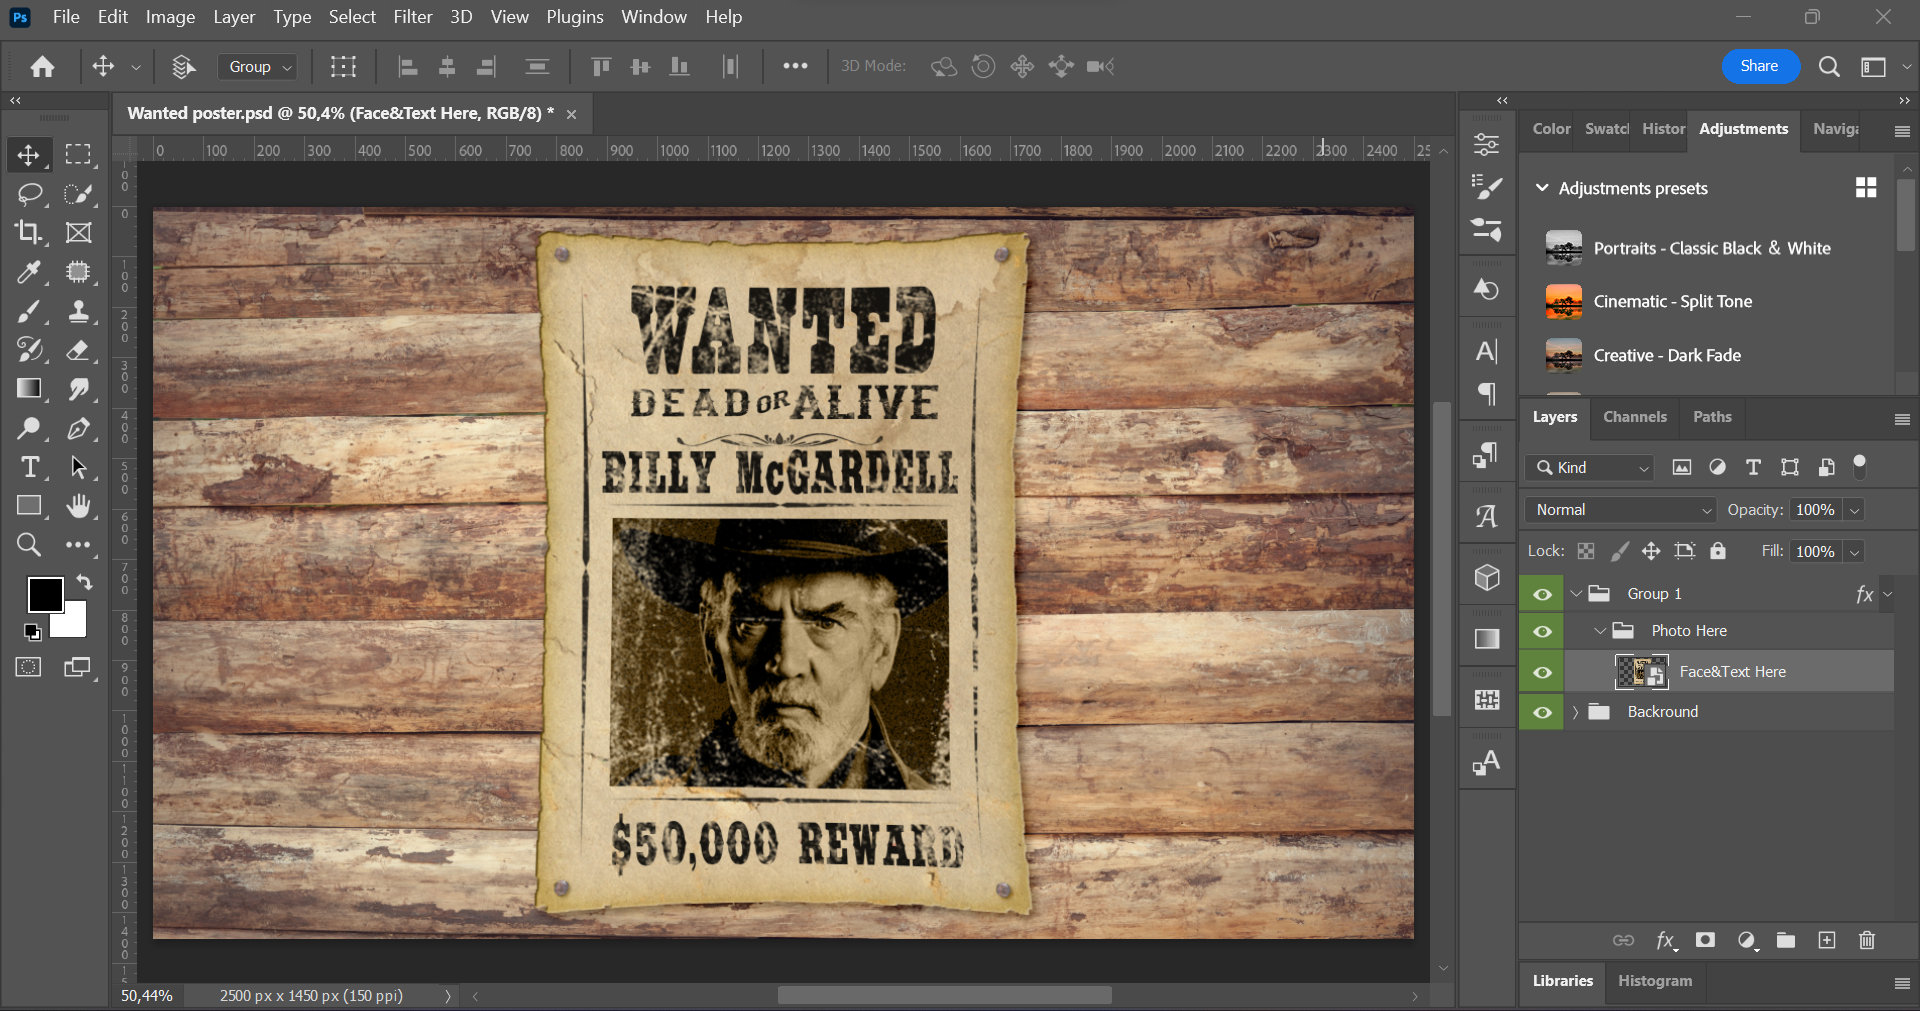Expand the Backround layer group
This screenshot has height=1011, width=1920.
1576,711
